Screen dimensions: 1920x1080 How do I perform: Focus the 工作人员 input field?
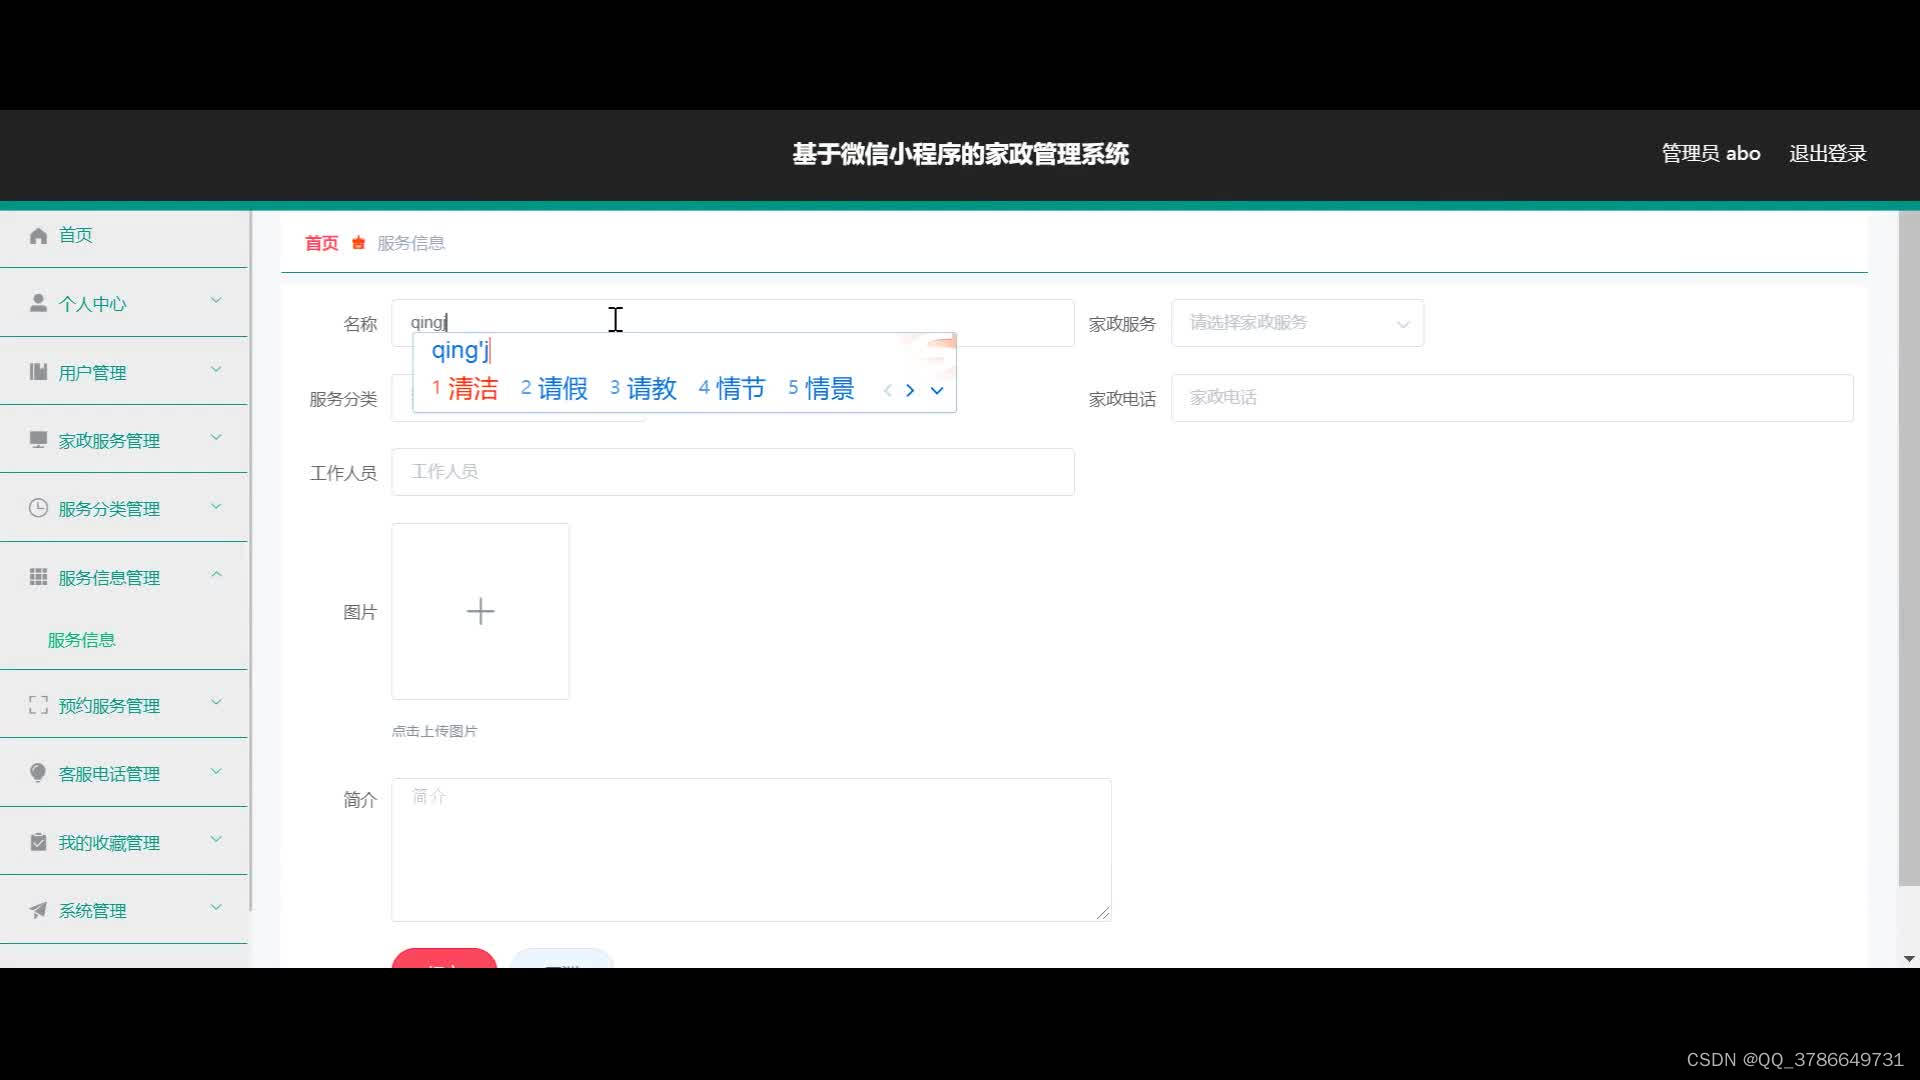(x=732, y=472)
